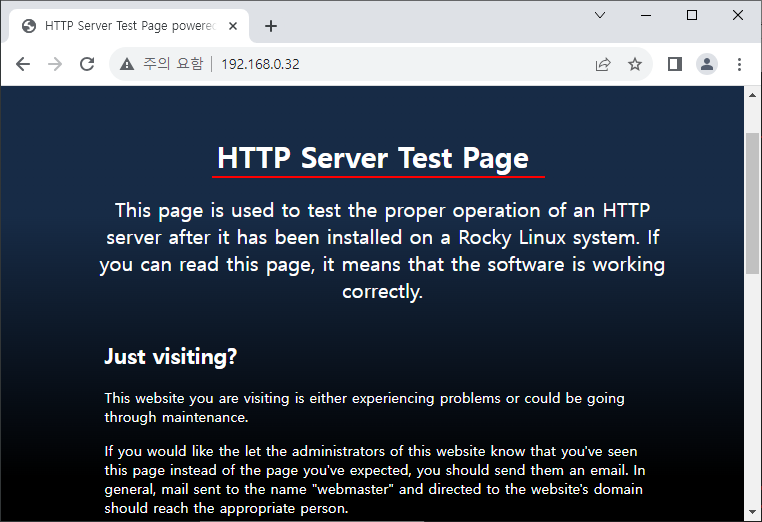Screen dimensions: 762x522
Task: Open a new tab with the plus button
Action: (x=271, y=26)
